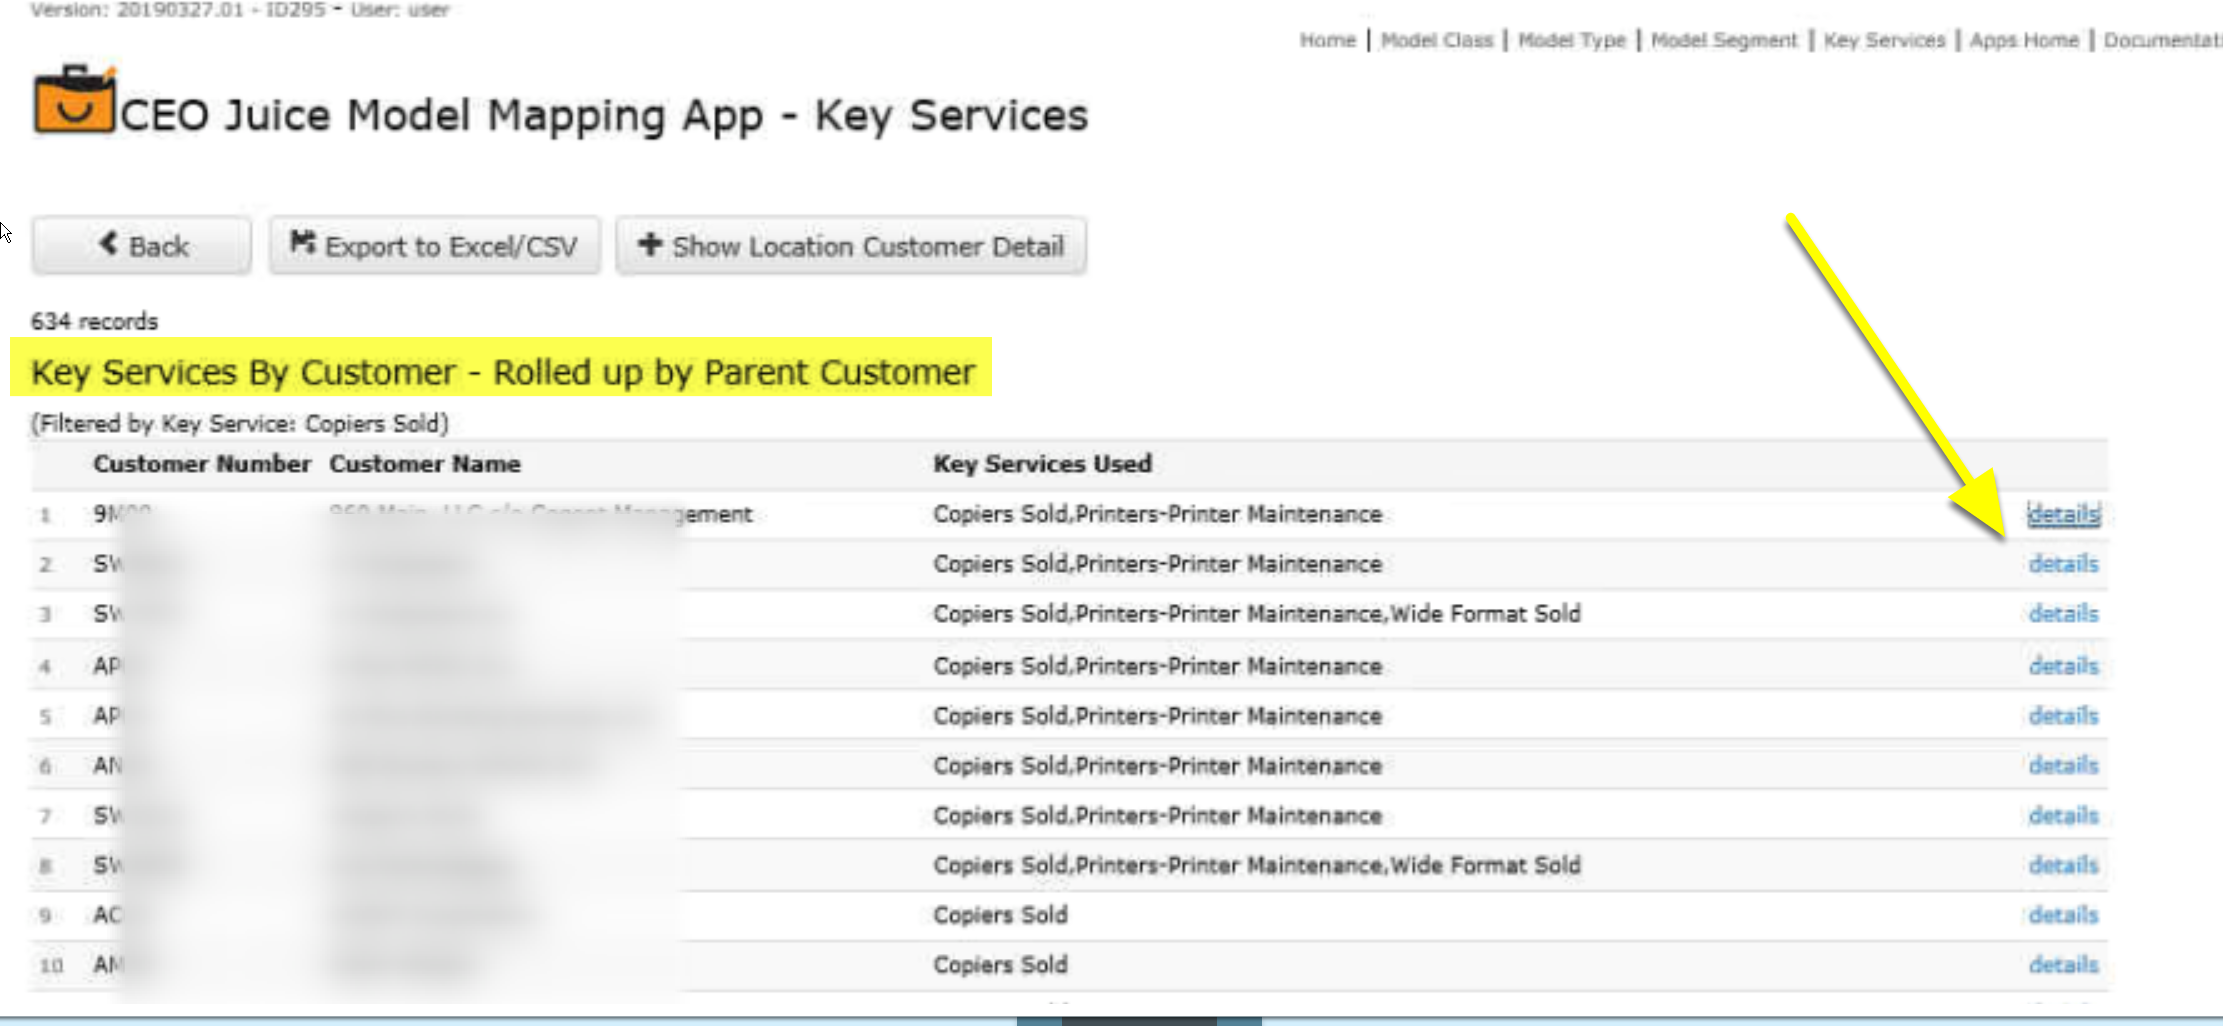Click the page title CEO Juice Model Mapping App
The width and height of the screenshot is (2223, 1026).
point(604,115)
